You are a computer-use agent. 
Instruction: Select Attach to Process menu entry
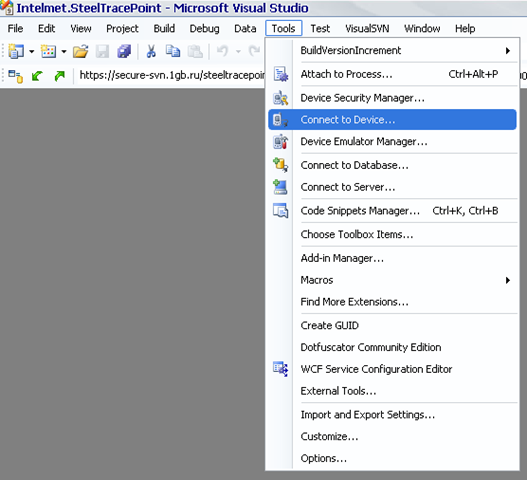point(392,74)
